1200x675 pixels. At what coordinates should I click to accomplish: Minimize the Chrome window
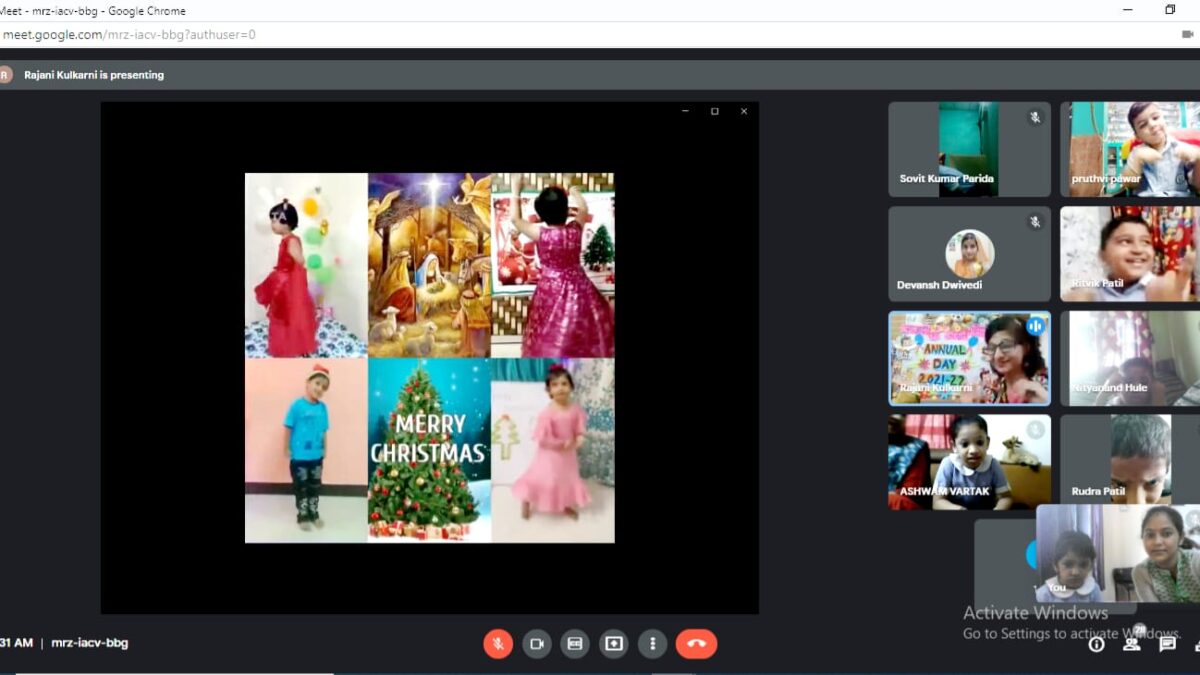(x=1128, y=10)
